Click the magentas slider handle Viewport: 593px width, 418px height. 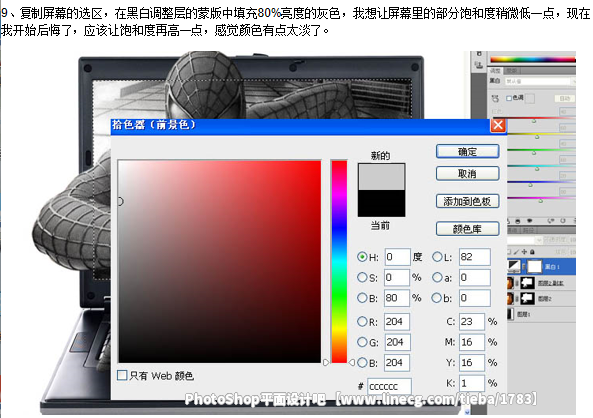point(541,201)
